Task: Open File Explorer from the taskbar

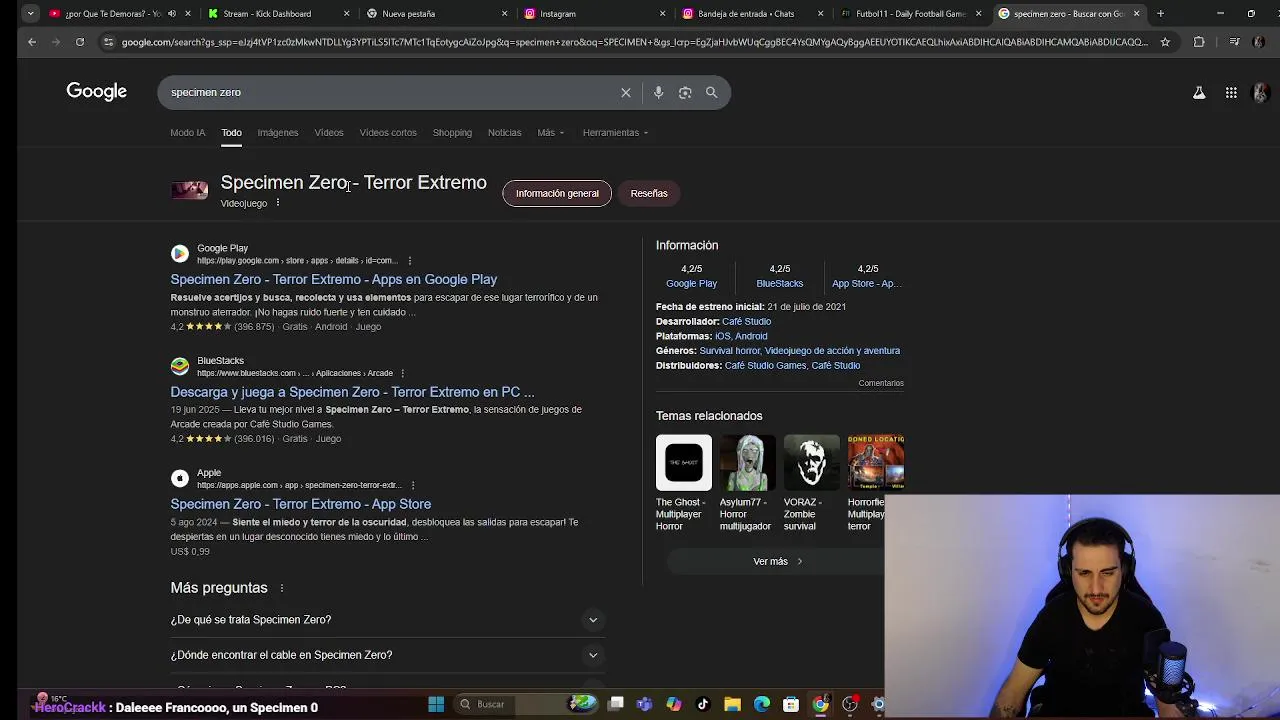Action: click(732, 704)
